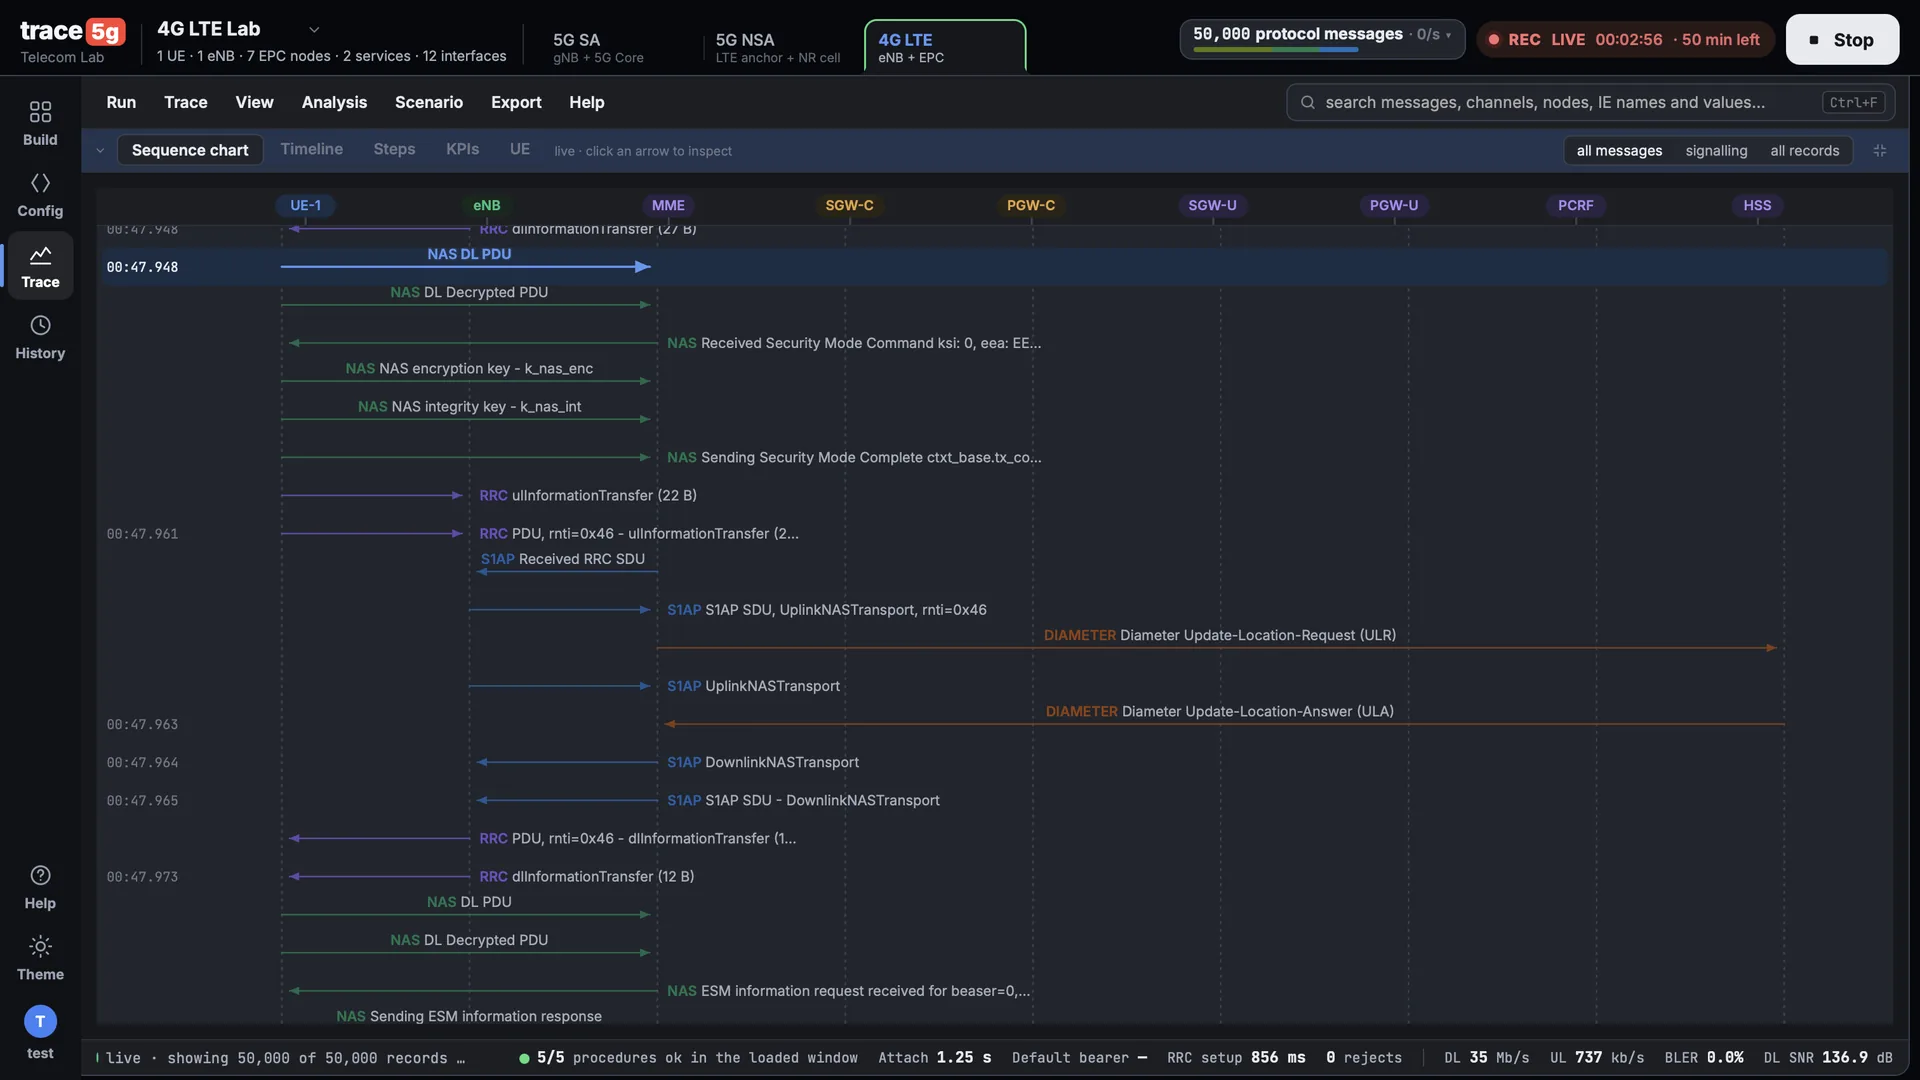Select the SGW-C node header
Viewport: 1920px width, 1080px height.
click(849, 205)
